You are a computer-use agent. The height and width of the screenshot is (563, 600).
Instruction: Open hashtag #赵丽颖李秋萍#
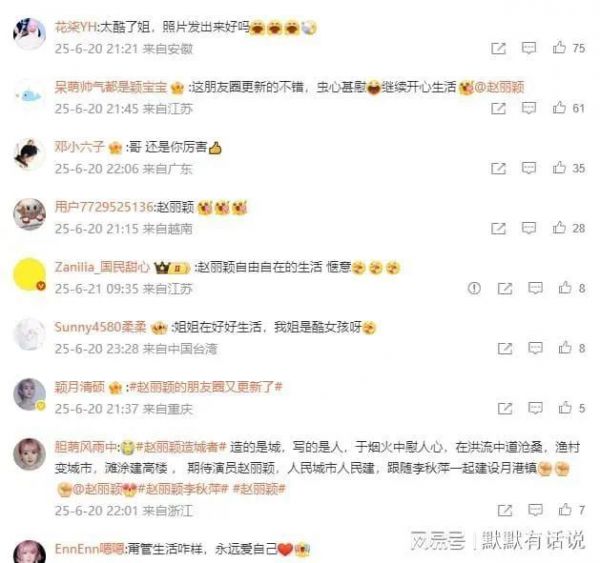click(x=183, y=489)
